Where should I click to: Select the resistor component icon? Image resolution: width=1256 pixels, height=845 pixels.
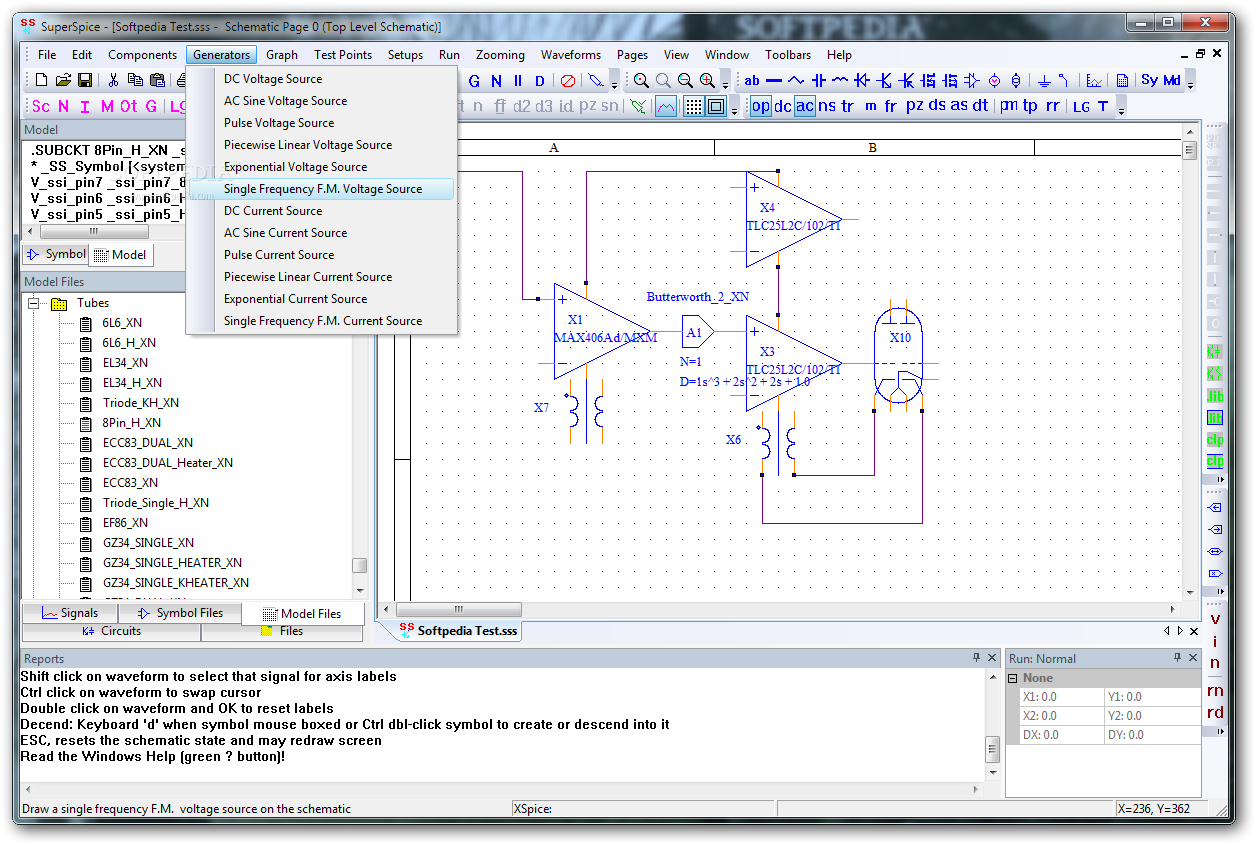tap(796, 81)
